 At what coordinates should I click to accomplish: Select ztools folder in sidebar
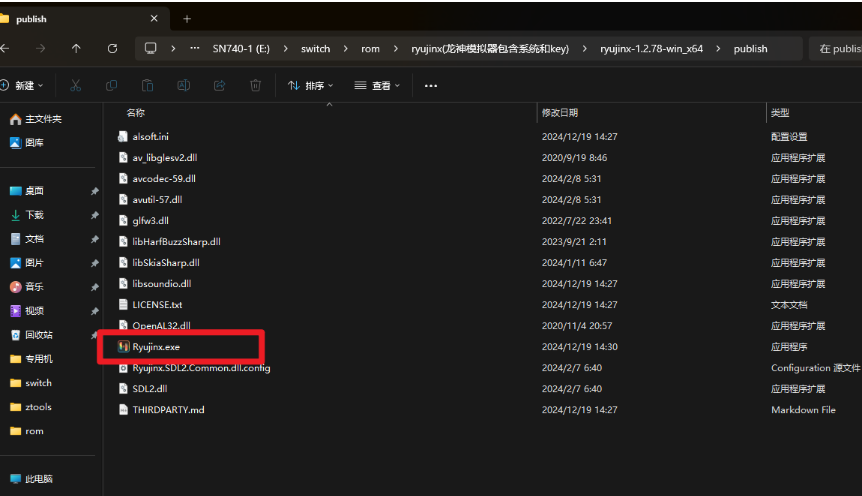tap(38, 407)
